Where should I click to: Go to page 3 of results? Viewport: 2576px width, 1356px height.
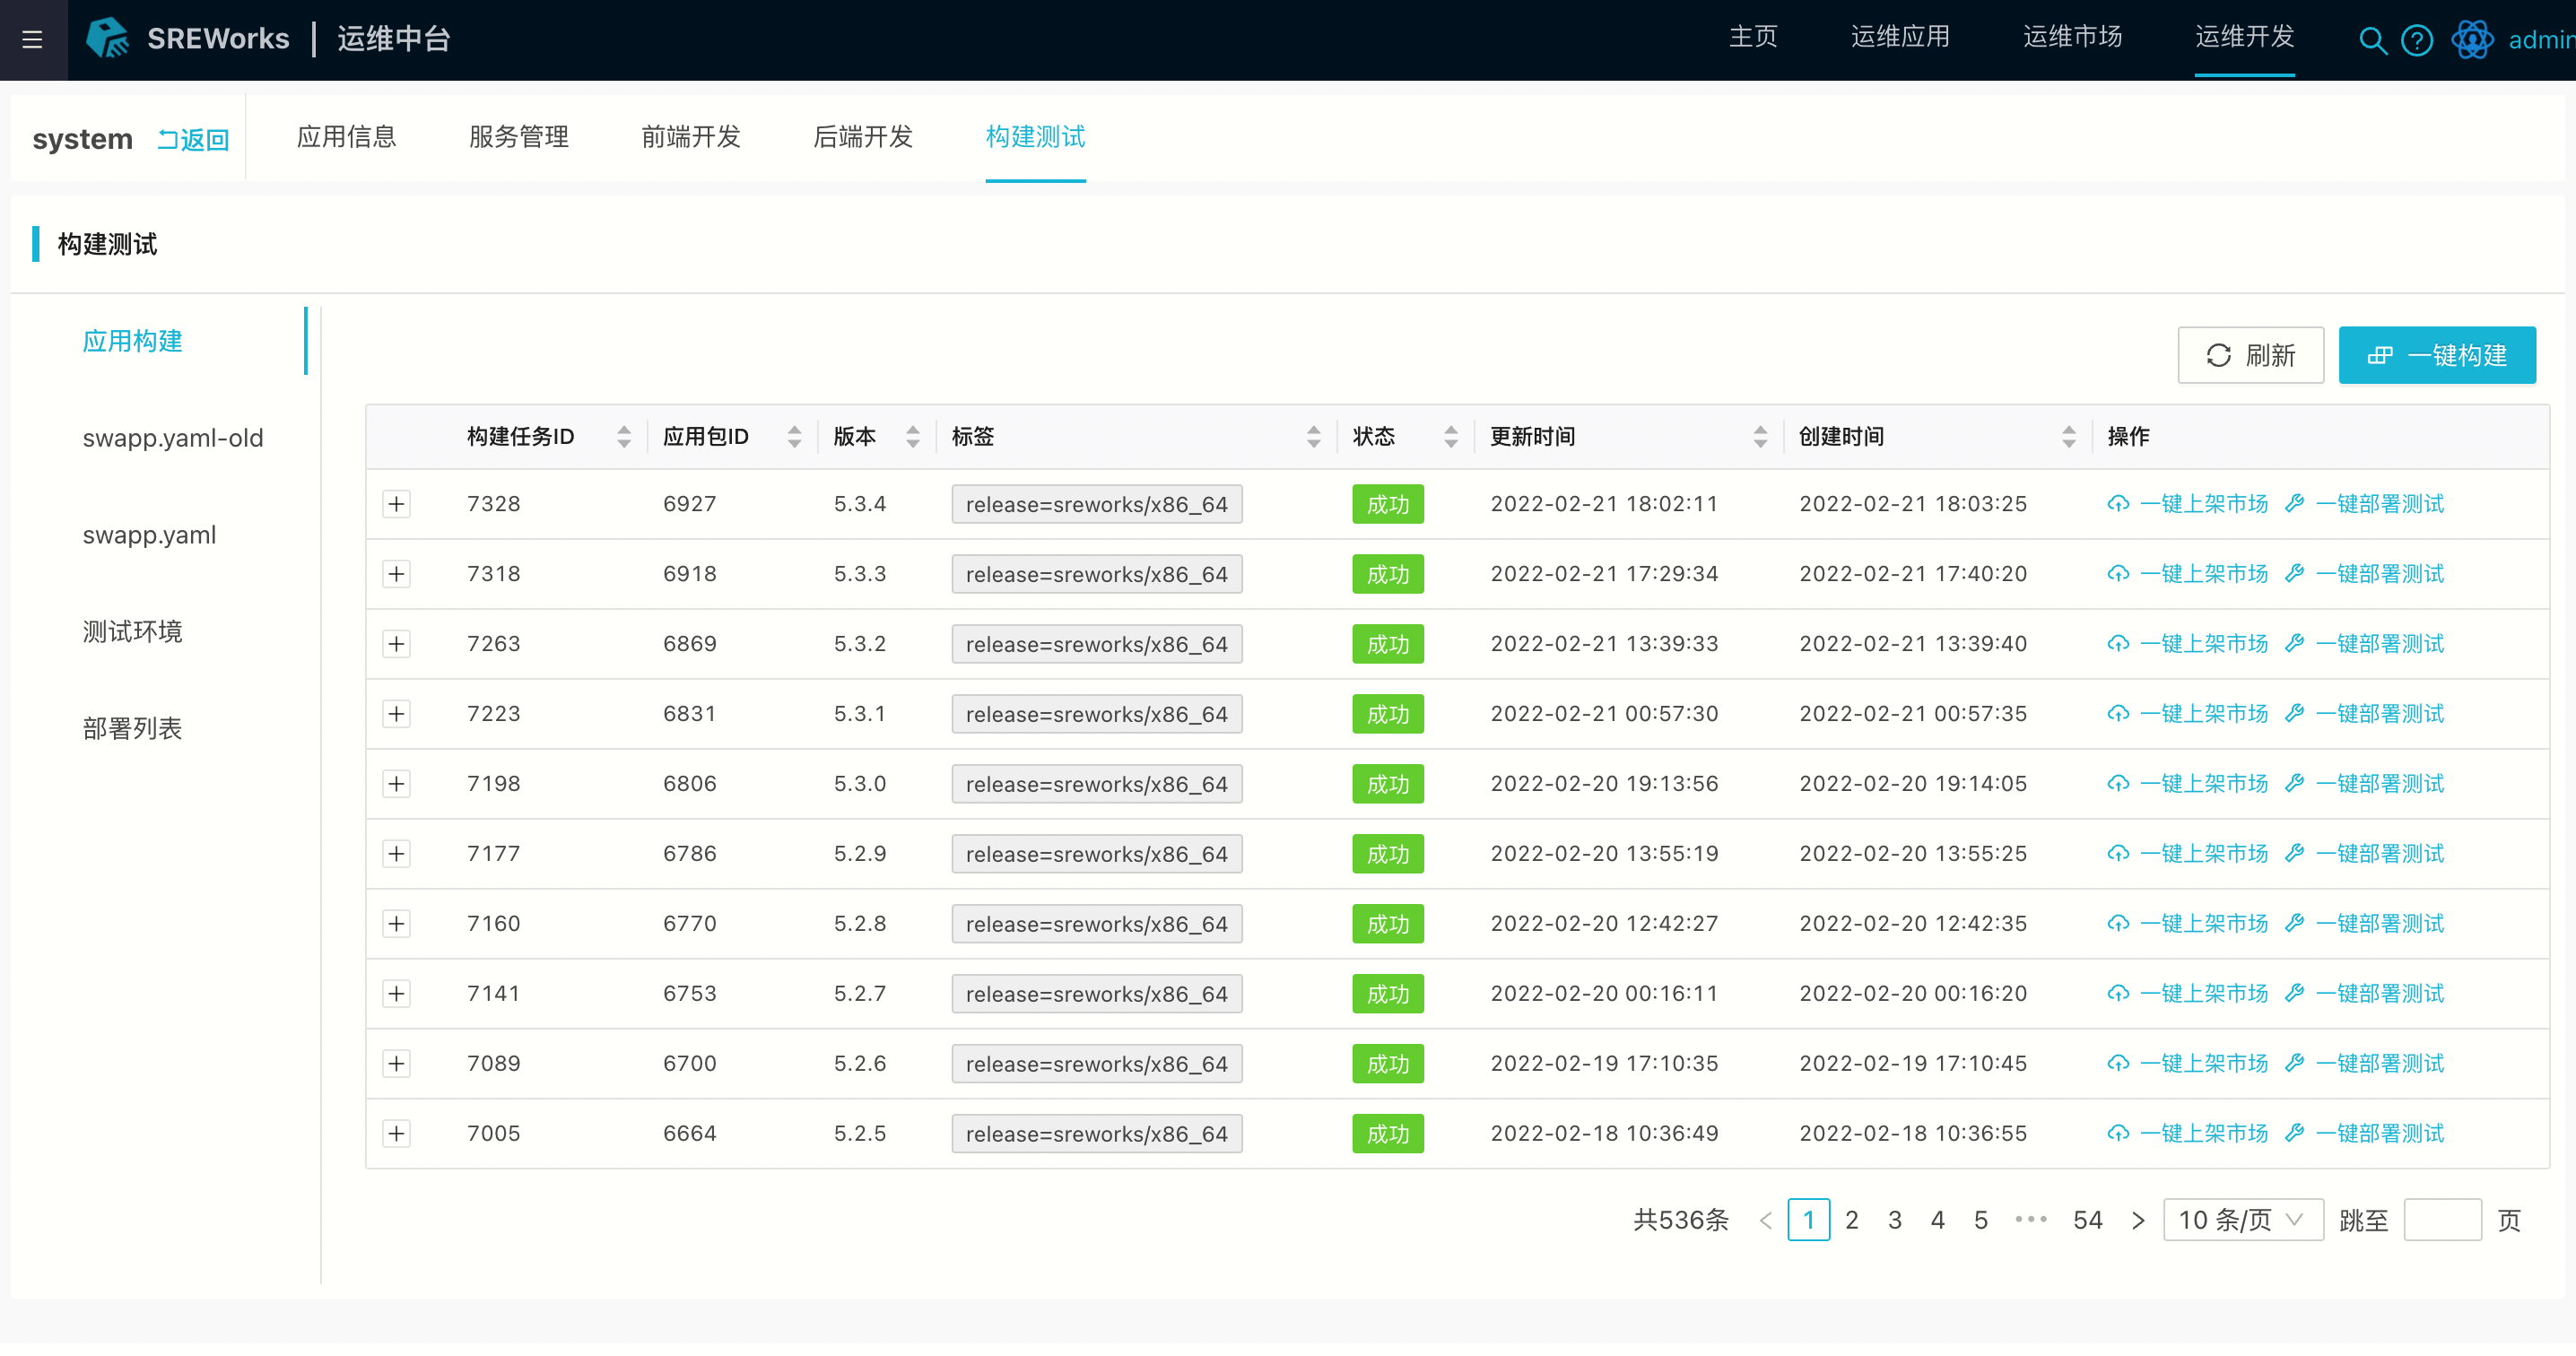point(1894,1220)
